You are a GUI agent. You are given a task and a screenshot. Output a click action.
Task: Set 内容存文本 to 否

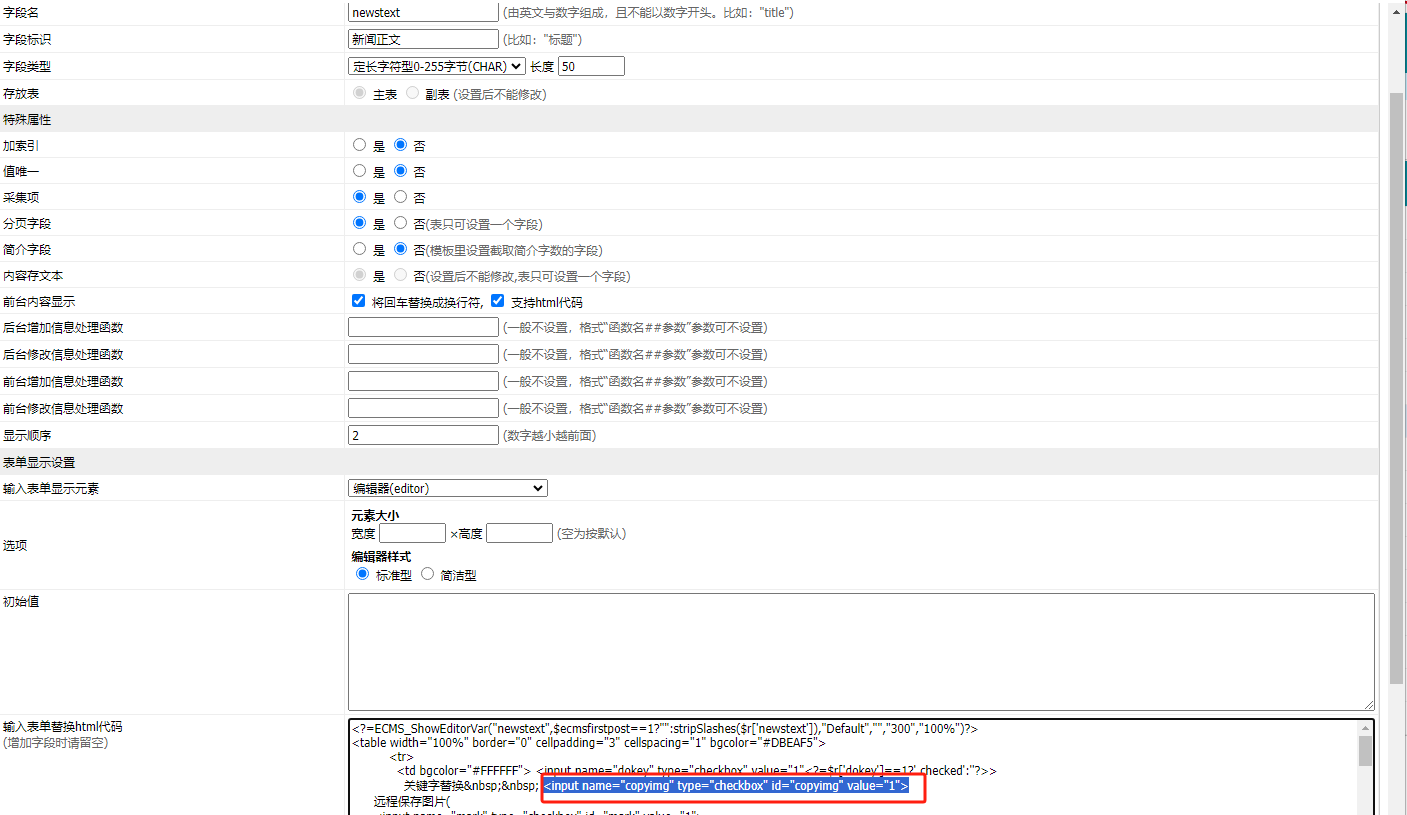tap(400, 275)
